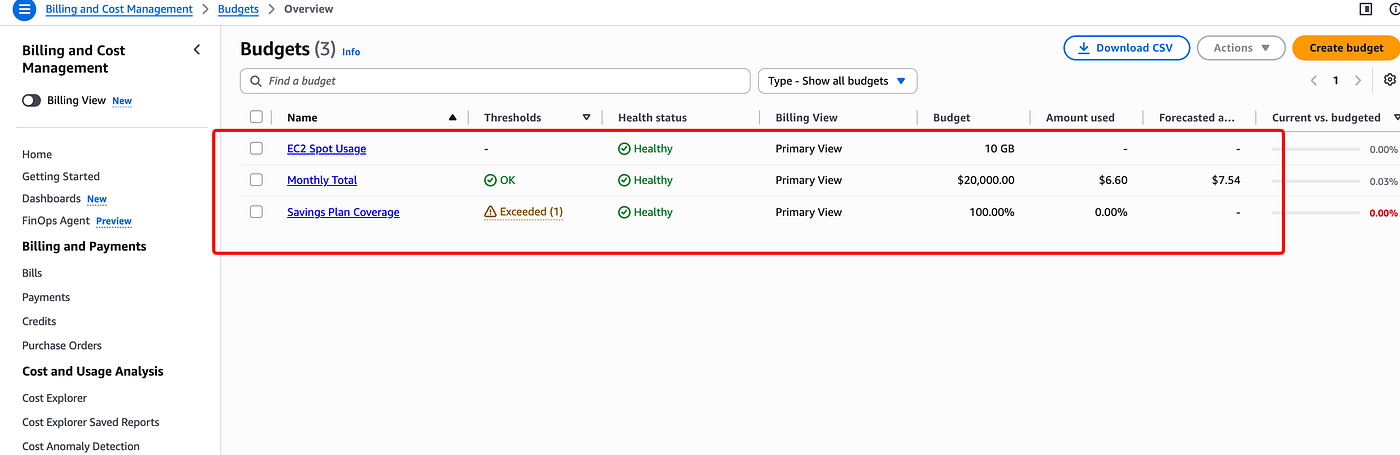Click the split panel icon at top right
The image size is (1400, 455).
click(1366, 9)
